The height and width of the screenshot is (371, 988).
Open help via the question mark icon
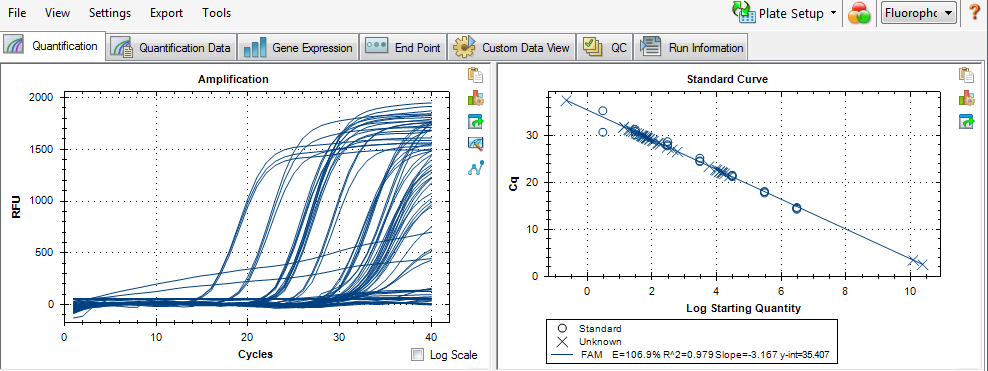[974, 13]
